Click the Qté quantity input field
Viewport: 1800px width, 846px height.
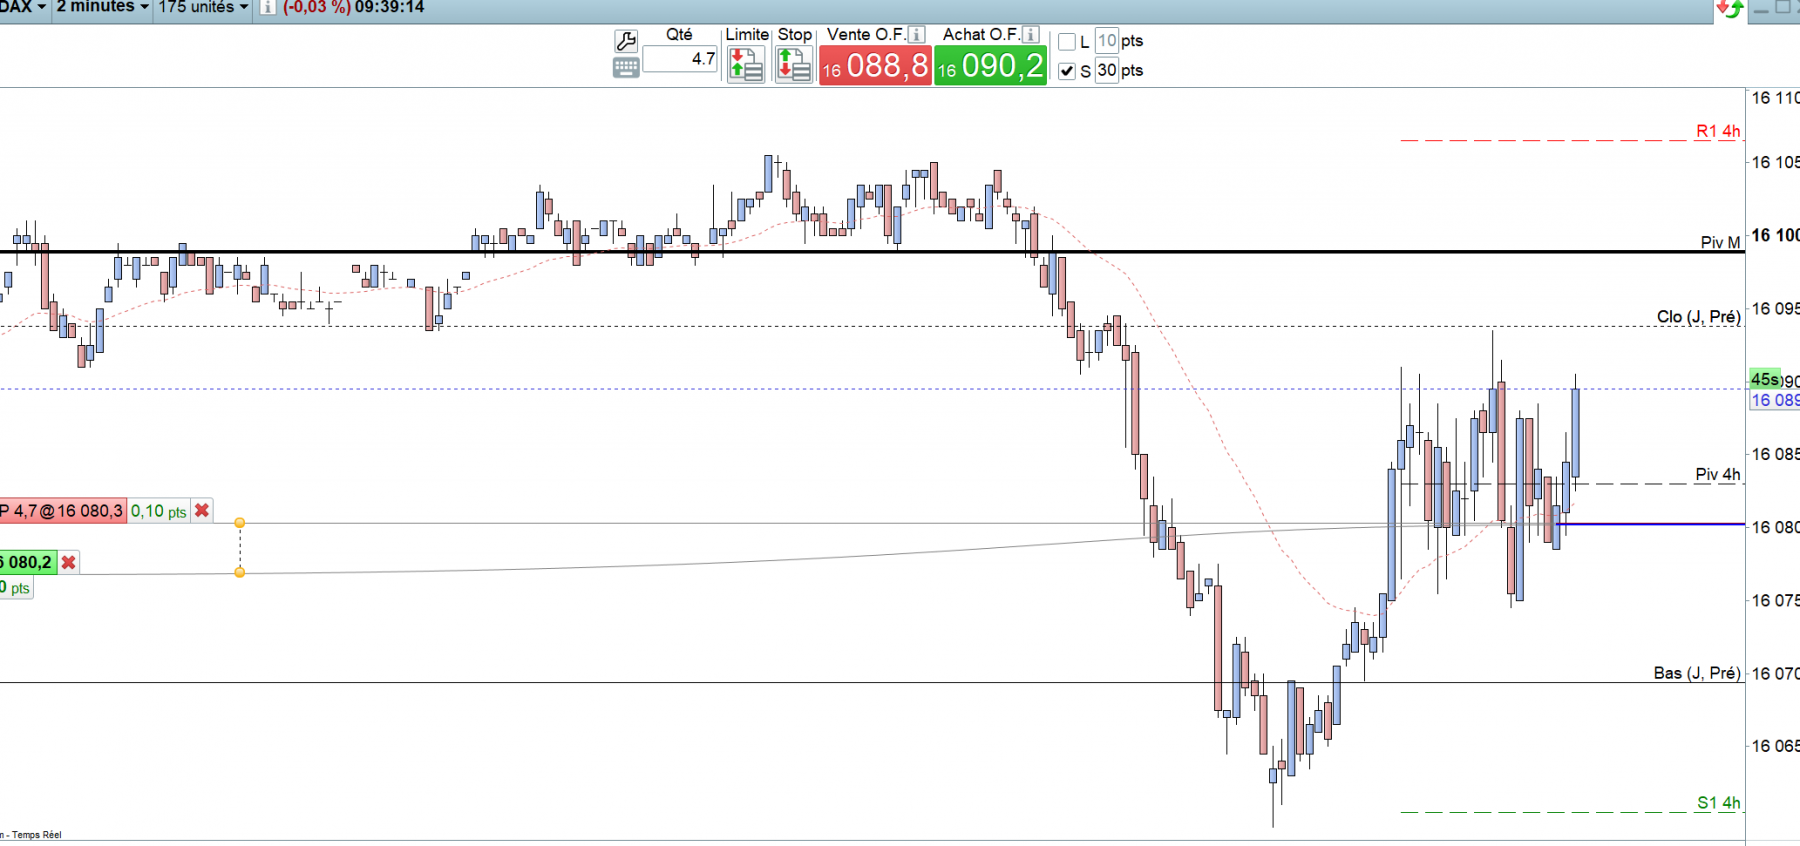(680, 59)
